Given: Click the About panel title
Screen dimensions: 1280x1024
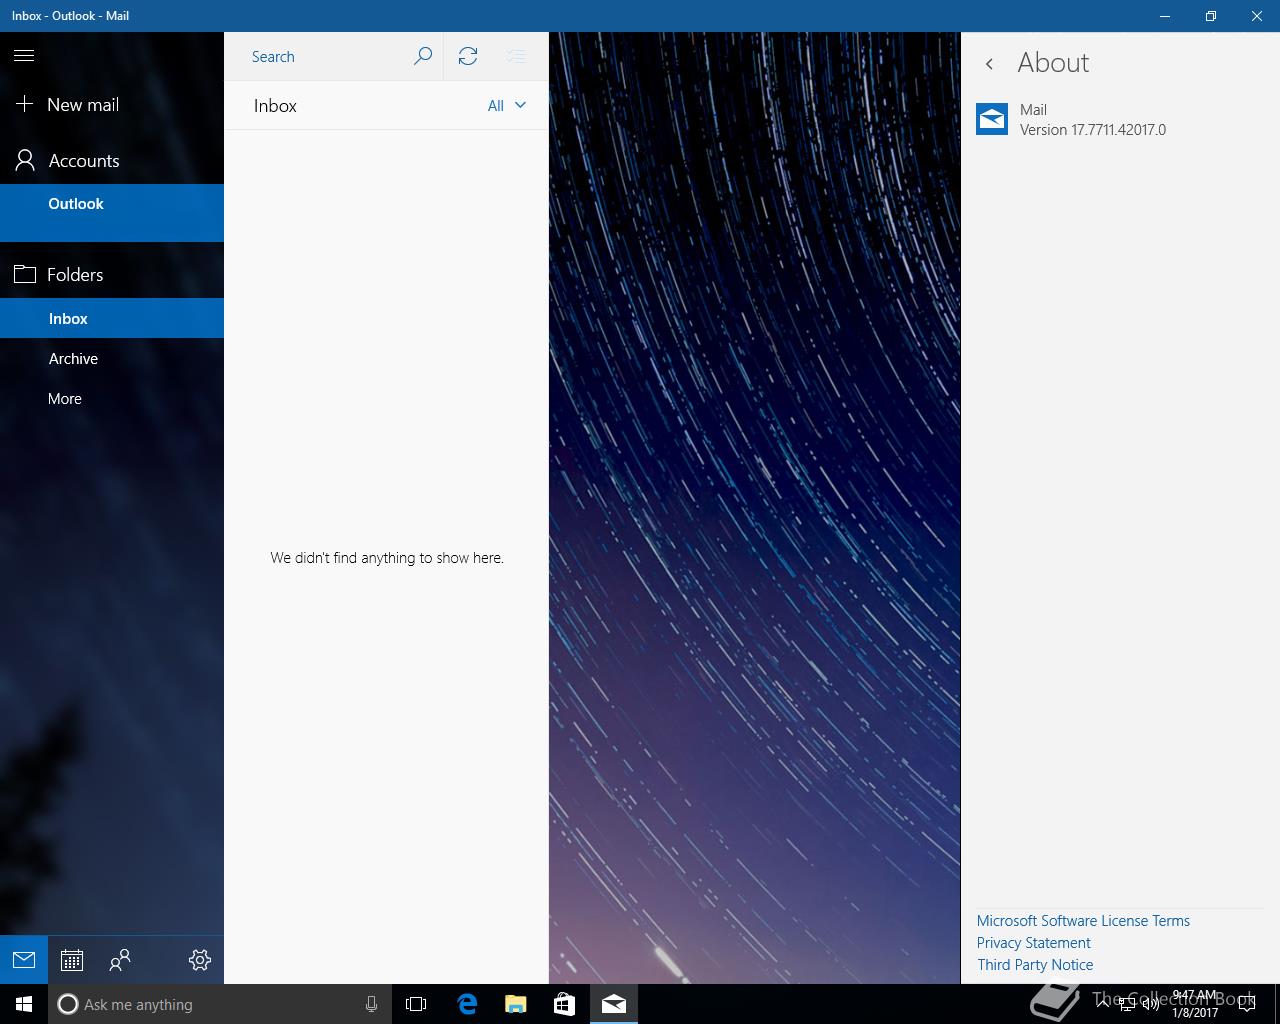Looking at the screenshot, I should tap(1053, 63).
